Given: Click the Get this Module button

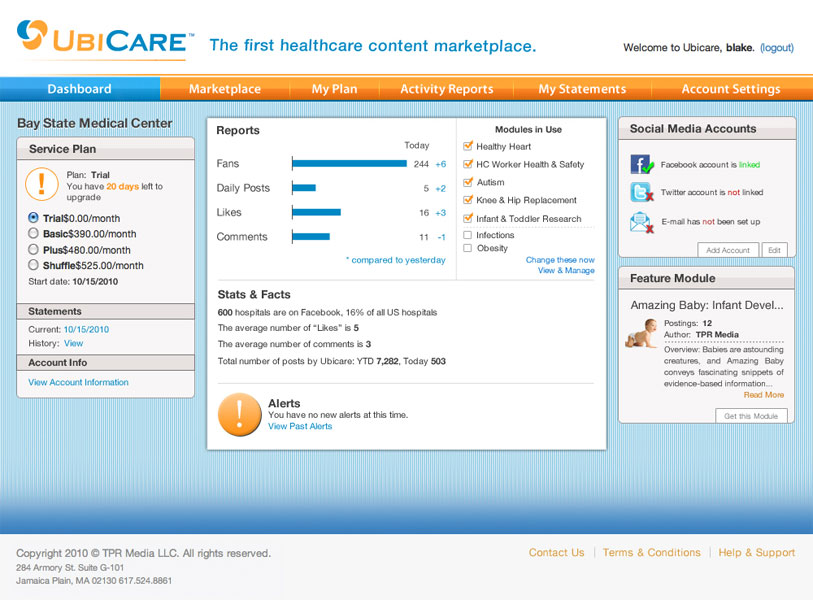Looking at the screenshot, I should point(751,416).
